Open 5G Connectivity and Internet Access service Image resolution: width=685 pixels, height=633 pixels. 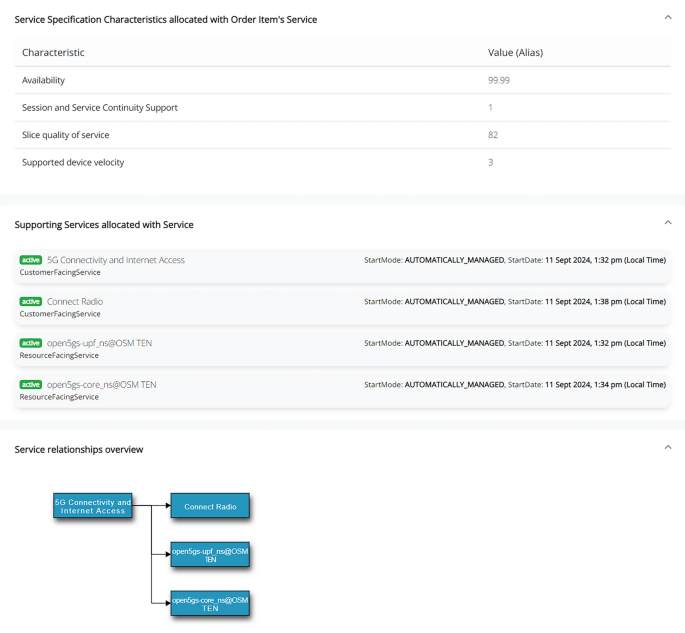point(115,260)
